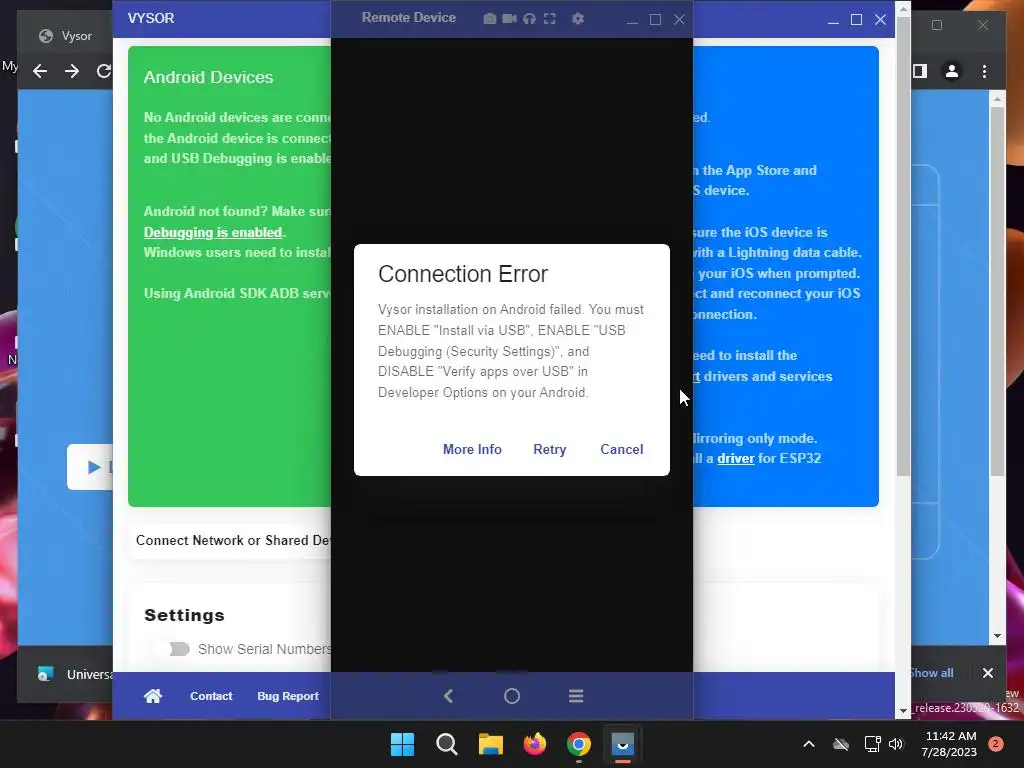
Task: Open network status icon in tray
Action: click(x=872, y=744)
